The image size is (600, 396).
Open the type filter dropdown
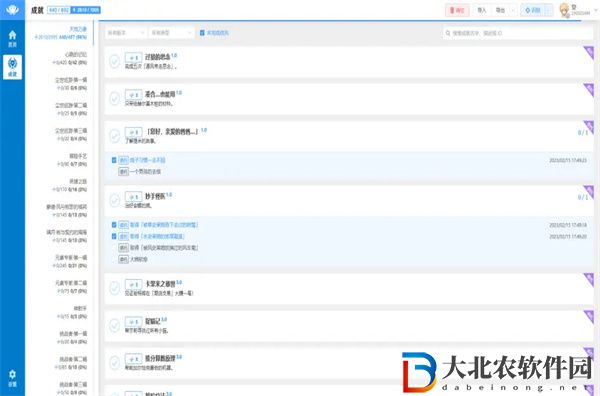(171, 33)
